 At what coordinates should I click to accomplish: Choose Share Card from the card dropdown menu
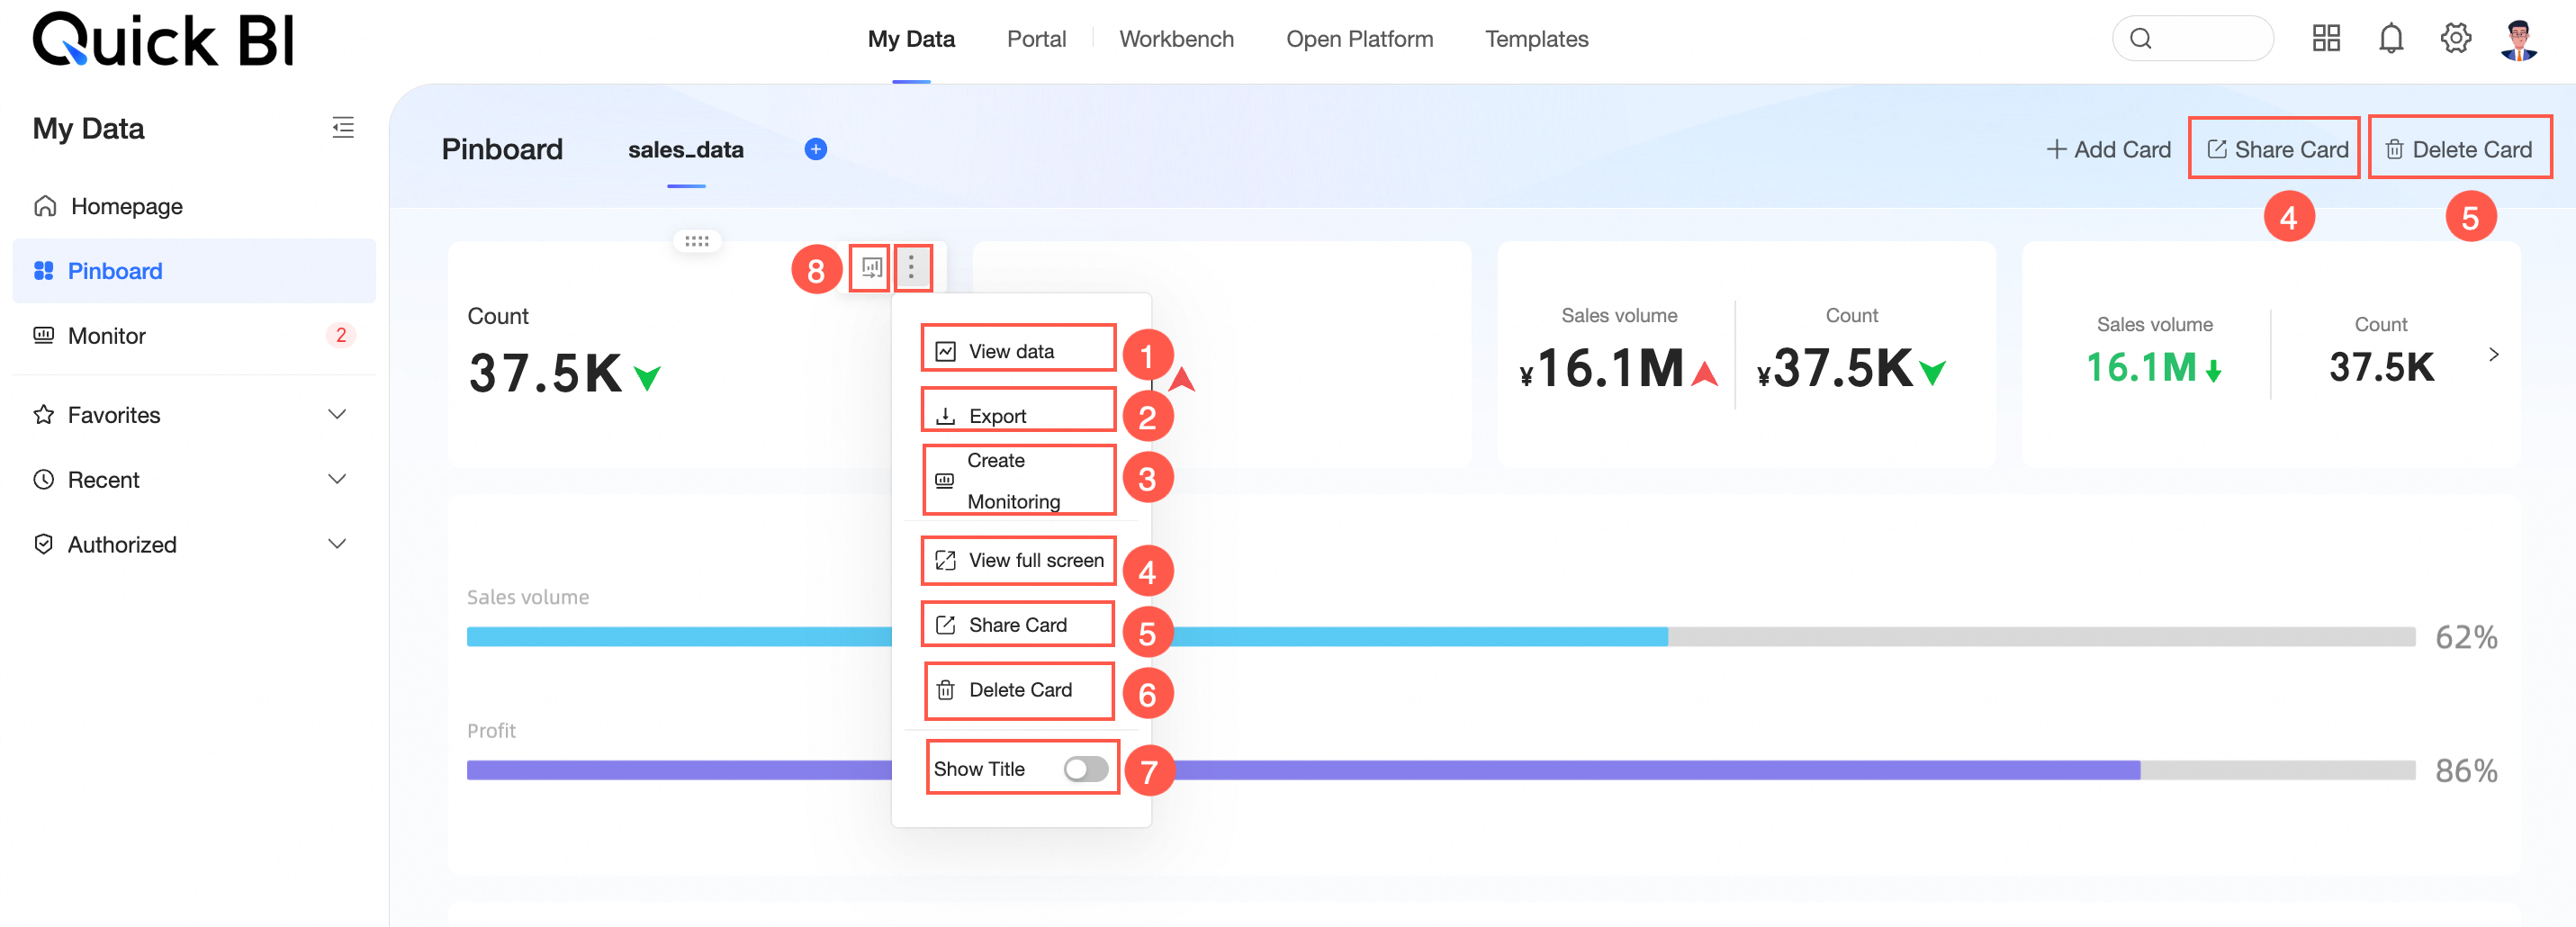[x=1018, y=625]
